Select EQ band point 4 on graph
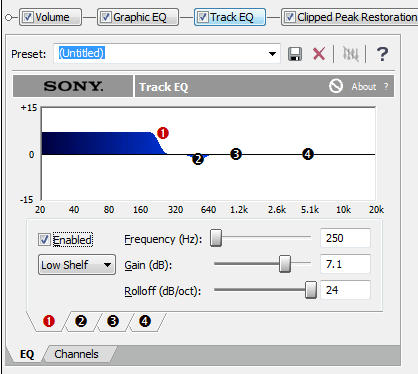This screenshot has width=418, height=374. coord(308,154)
